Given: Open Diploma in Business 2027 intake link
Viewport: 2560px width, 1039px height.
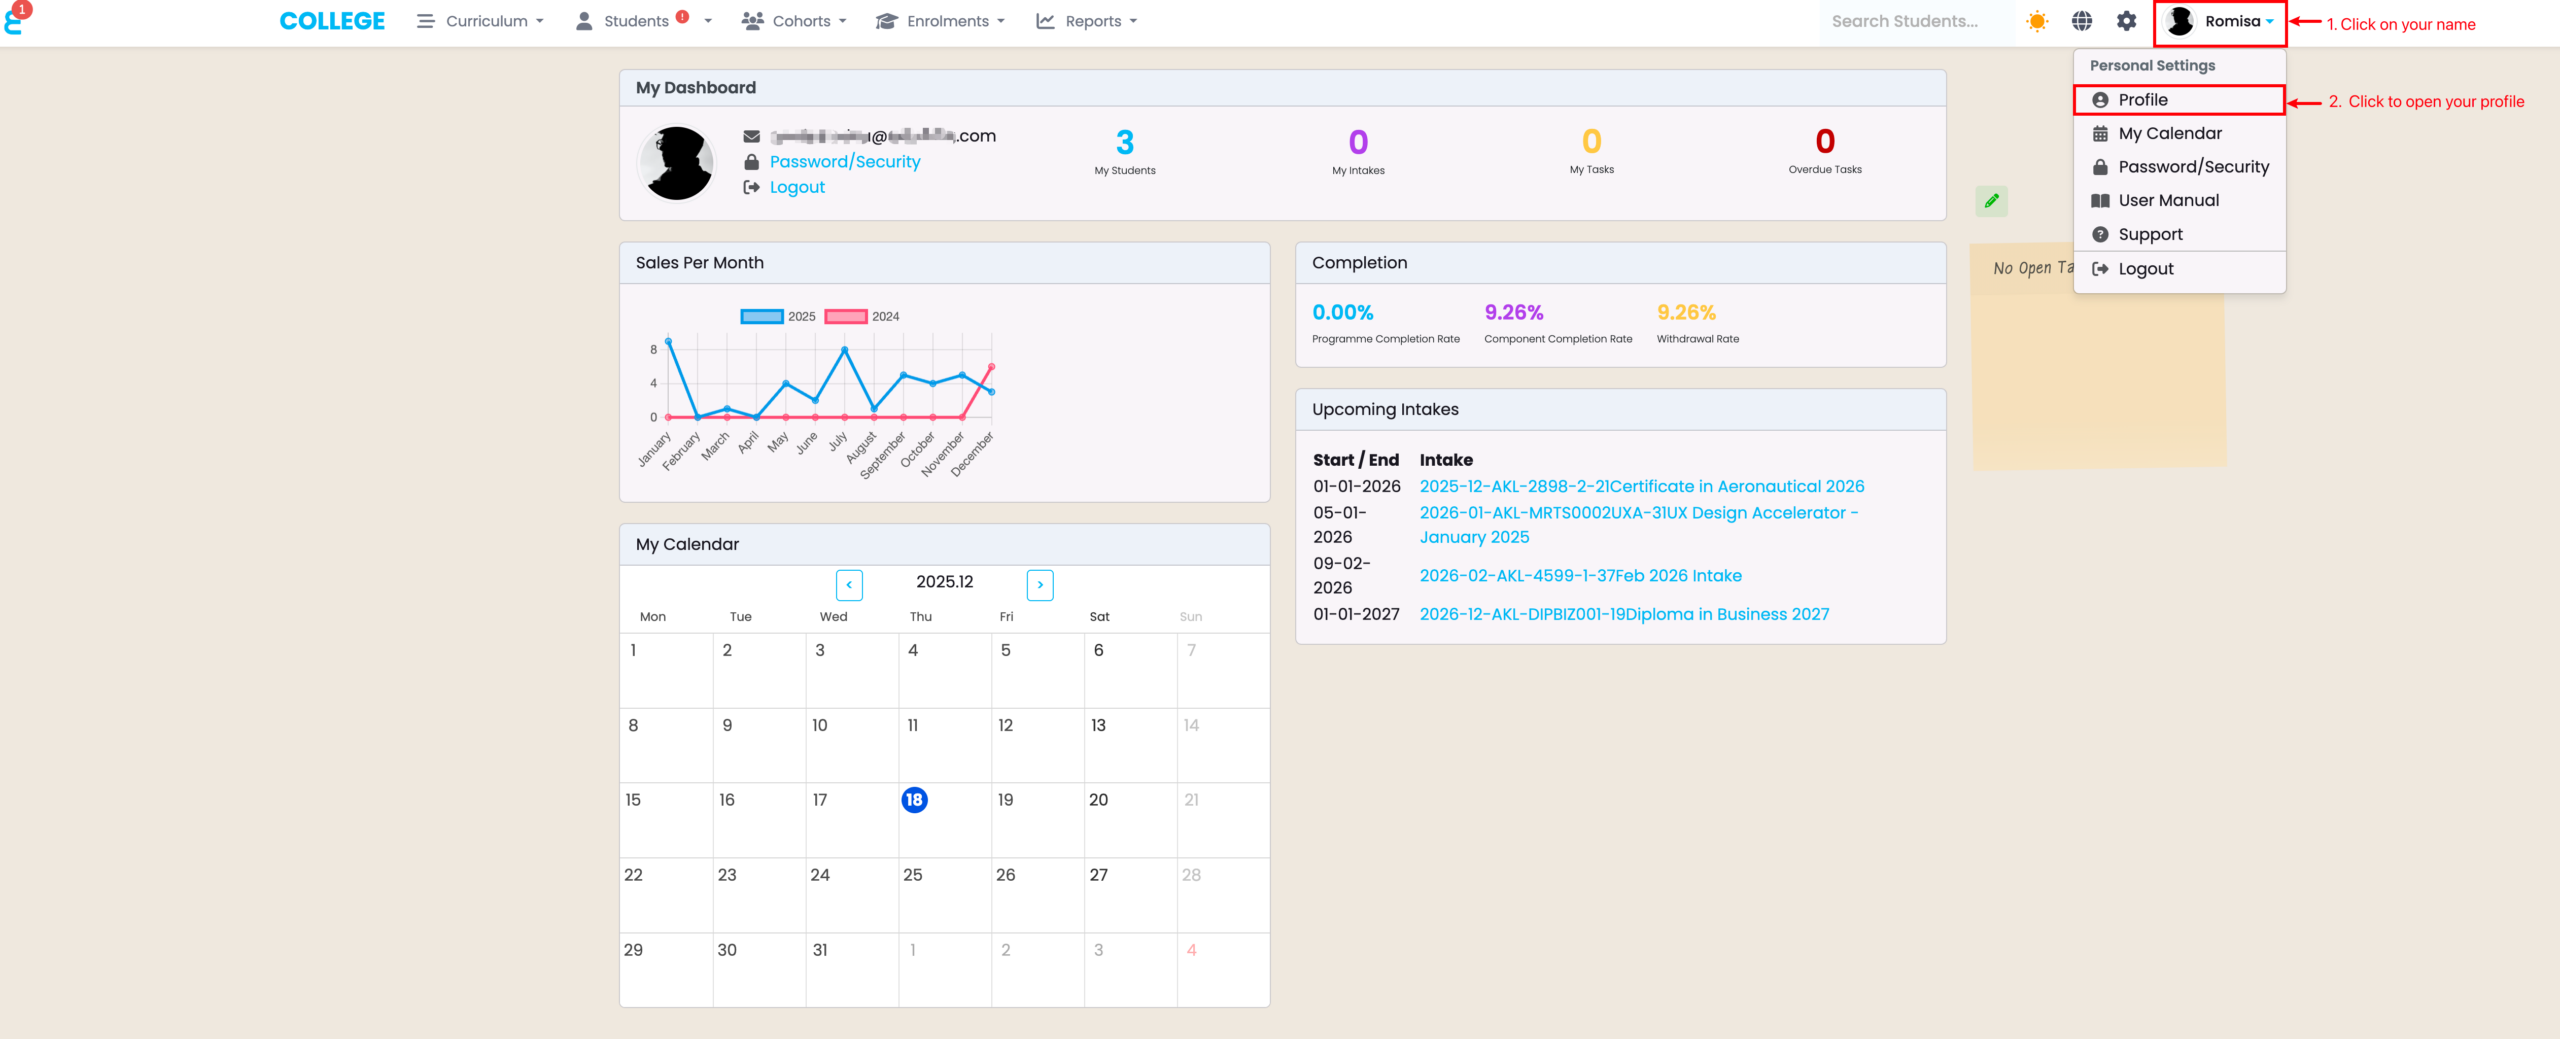Looking at the screenshot, I should click(1624, 614).
